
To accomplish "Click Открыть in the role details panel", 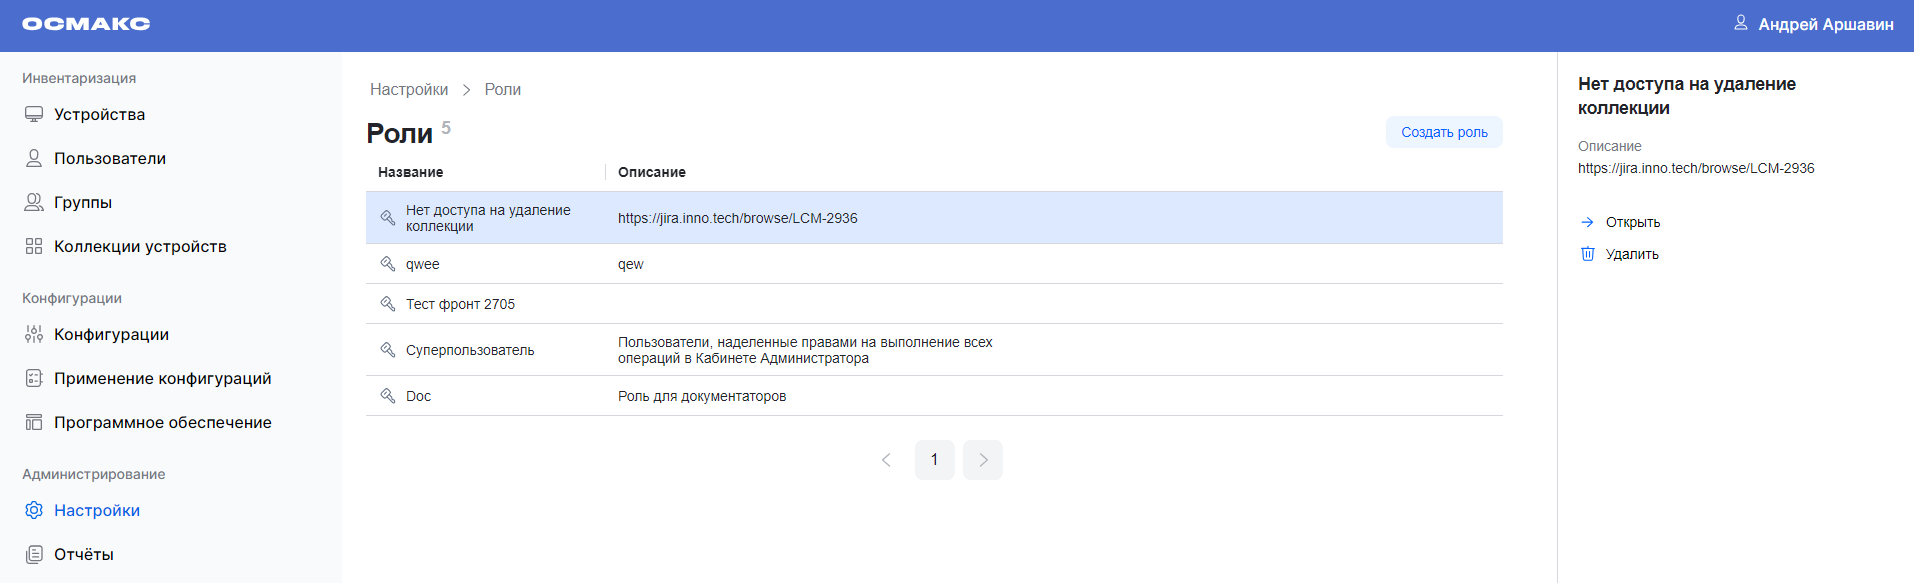I will point(1632,222).
